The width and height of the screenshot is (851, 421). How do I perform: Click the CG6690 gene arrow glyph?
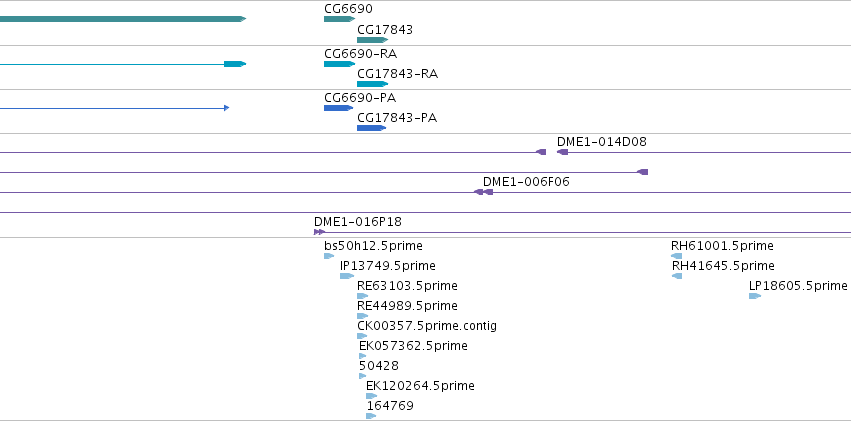pos(338,19)
